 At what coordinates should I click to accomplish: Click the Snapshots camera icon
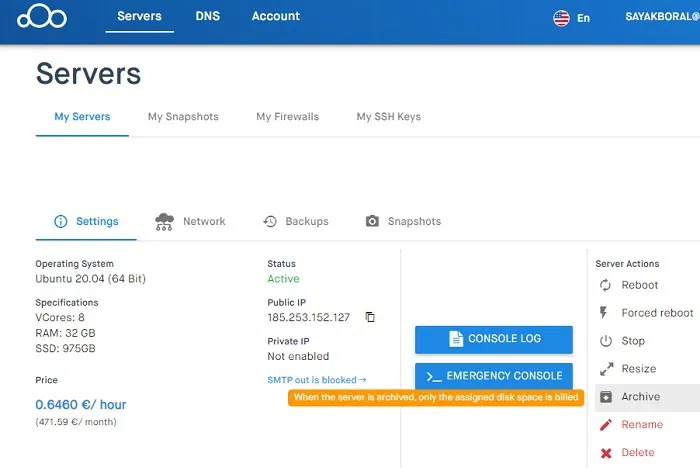[x=372, y=221]
